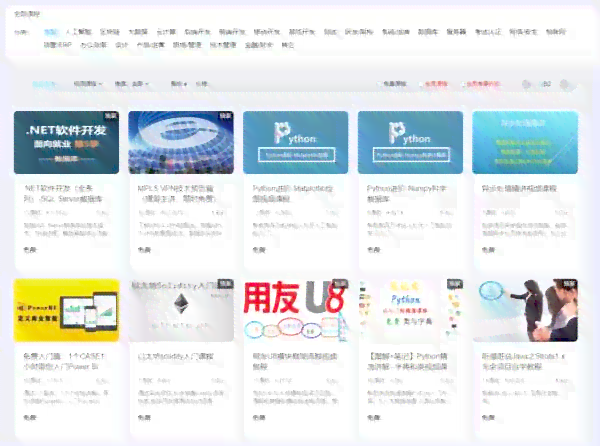Expand the 难度 全部 difficulty dropdown

(132, 84)
